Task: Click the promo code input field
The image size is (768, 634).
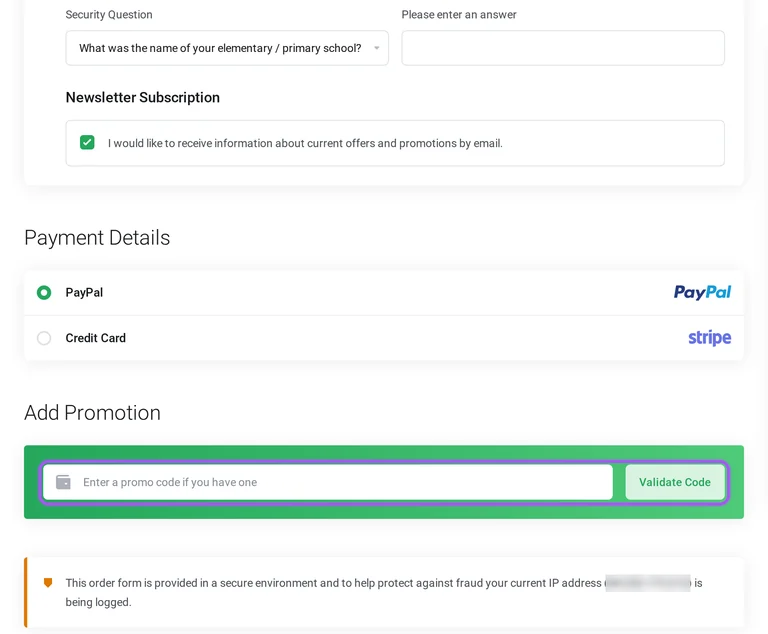Action: pos(328,482)
